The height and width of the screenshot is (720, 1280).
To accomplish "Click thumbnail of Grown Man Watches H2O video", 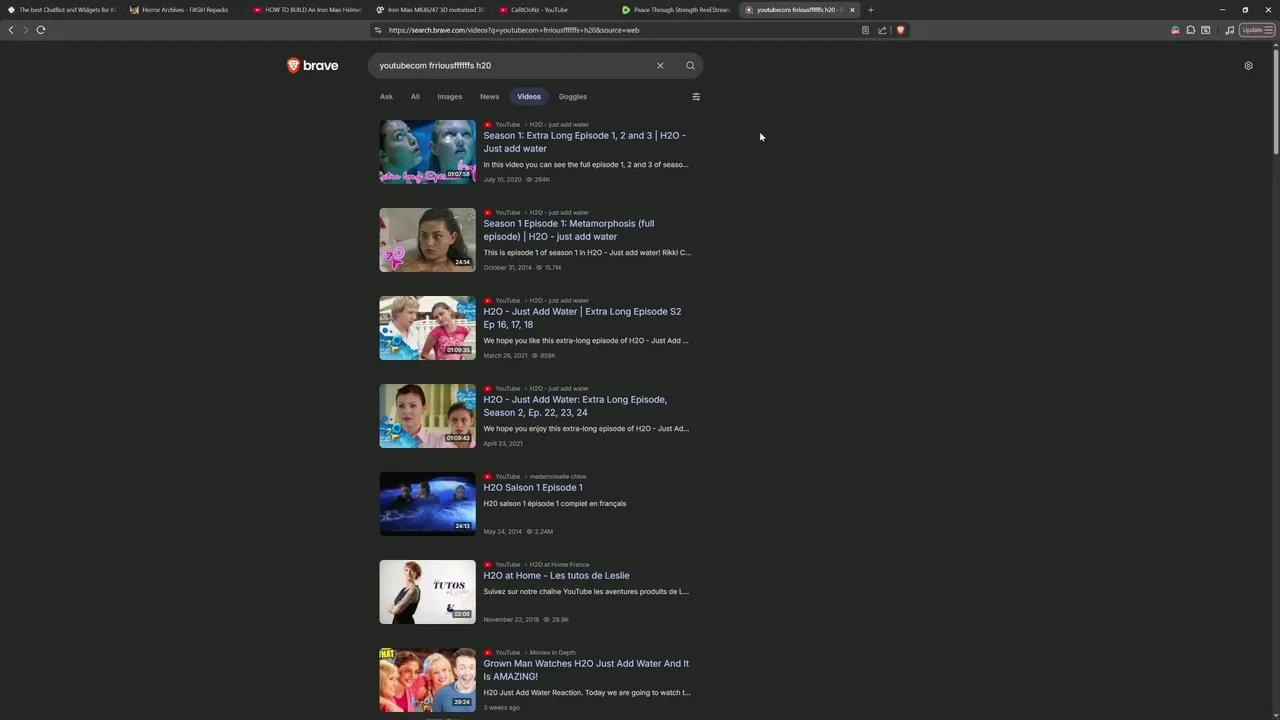I will click(x=427, y=680).
